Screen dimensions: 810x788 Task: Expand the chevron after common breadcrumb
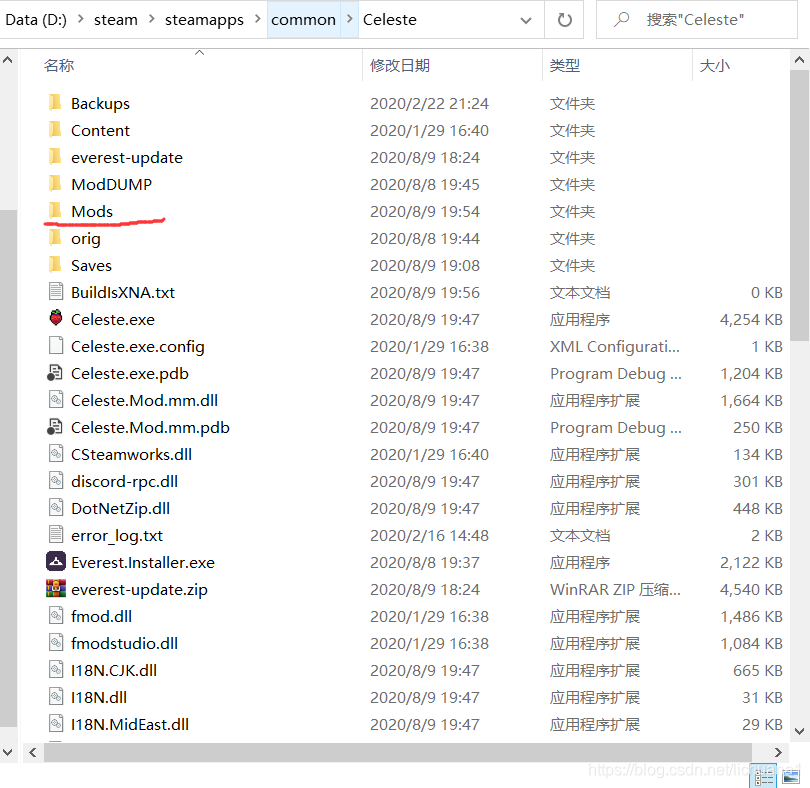pyautogui.click(x=350, y=19)
